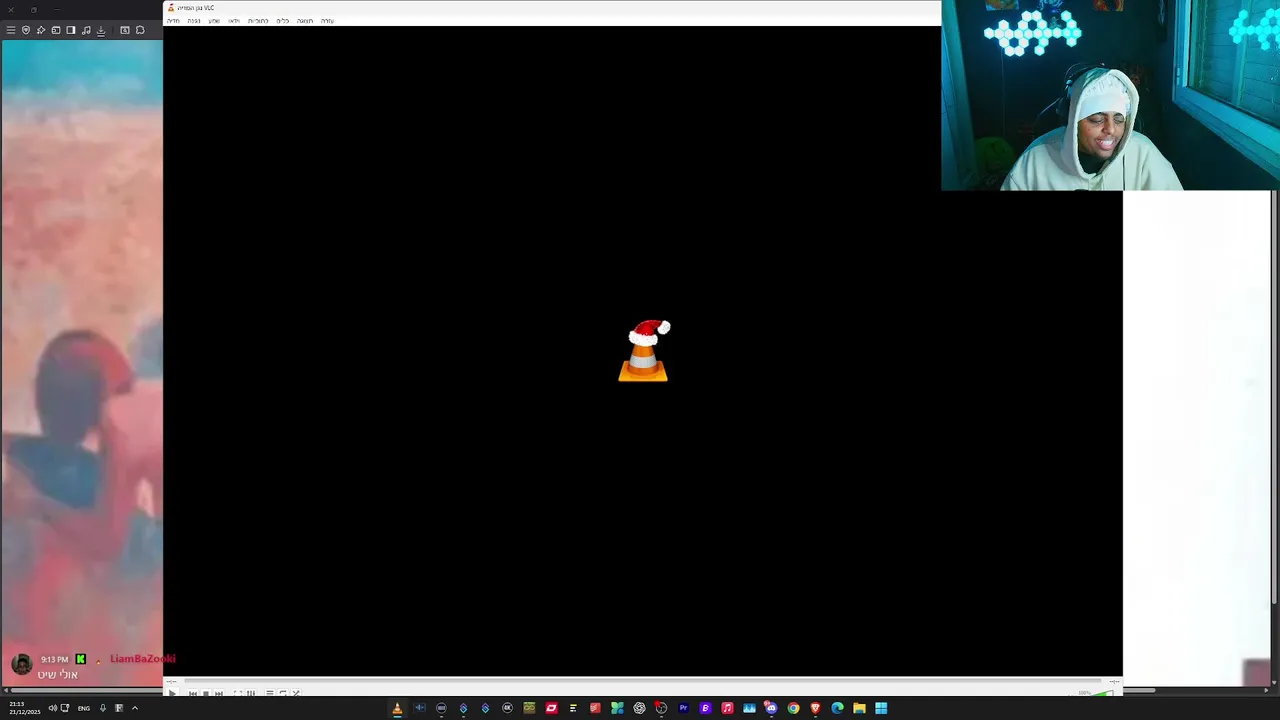
Task: Click the chat user avatar thumbnail
Action: pos(21,664)
